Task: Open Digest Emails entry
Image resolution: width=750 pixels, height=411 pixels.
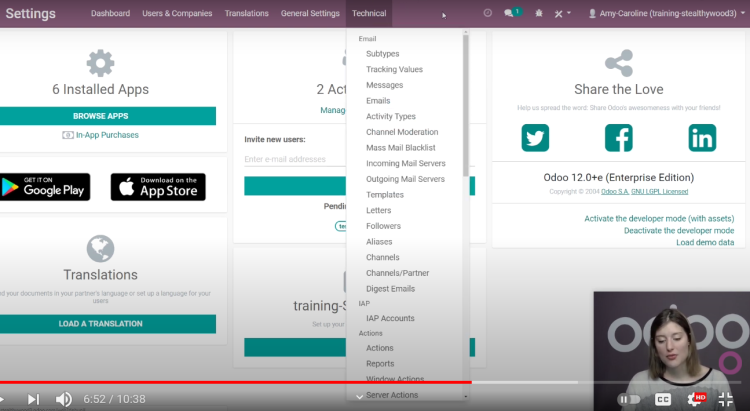Action: click(390, 289)
